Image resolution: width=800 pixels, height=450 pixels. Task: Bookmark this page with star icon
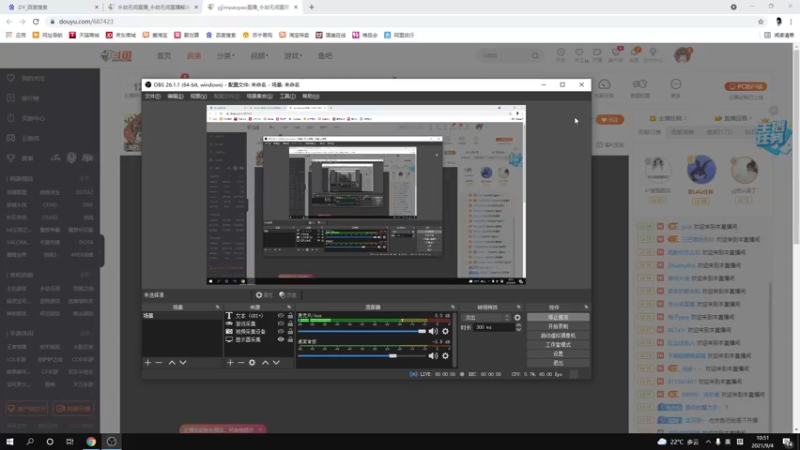pos(761,21)
